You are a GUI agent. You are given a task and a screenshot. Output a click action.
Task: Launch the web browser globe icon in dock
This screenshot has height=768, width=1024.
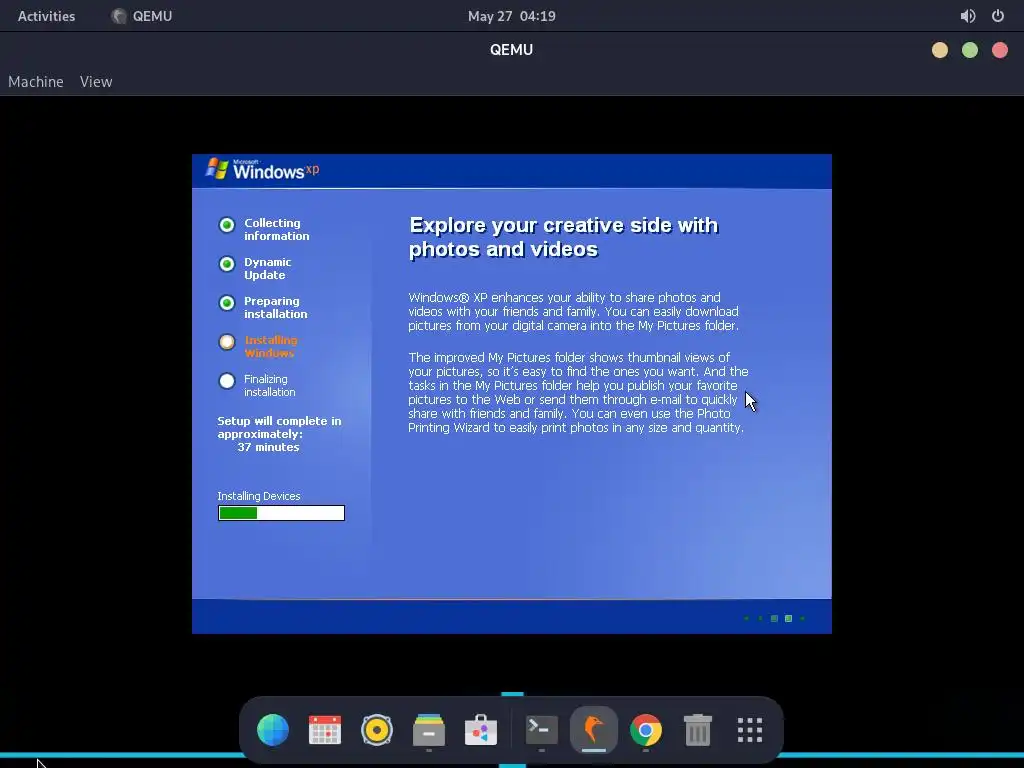273,729
